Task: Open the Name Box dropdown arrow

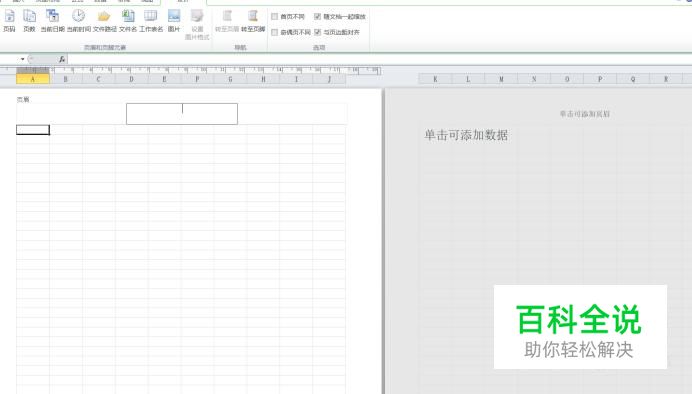Action: pos(23,59)
